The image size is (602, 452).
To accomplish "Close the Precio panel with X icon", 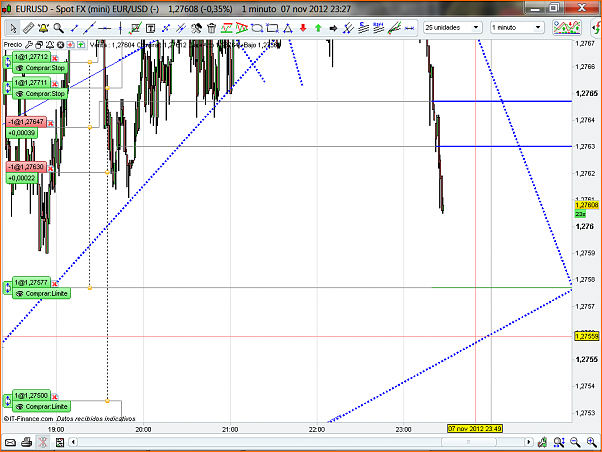I will (60, 45).
